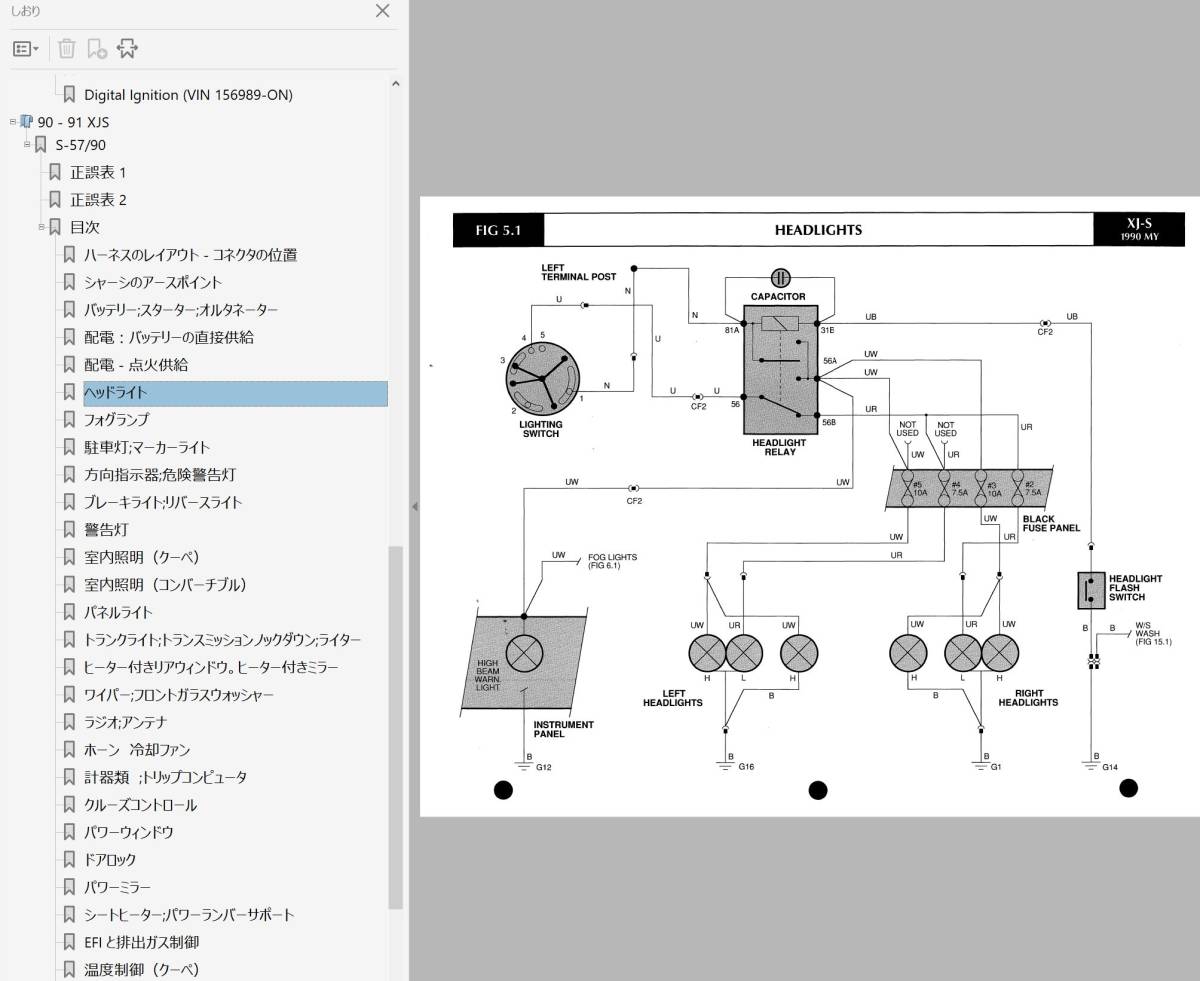This screenshot has width=1200, height=981.
Task: Click bookmark icon beside フォグランプ
Action: pos(69,420)
